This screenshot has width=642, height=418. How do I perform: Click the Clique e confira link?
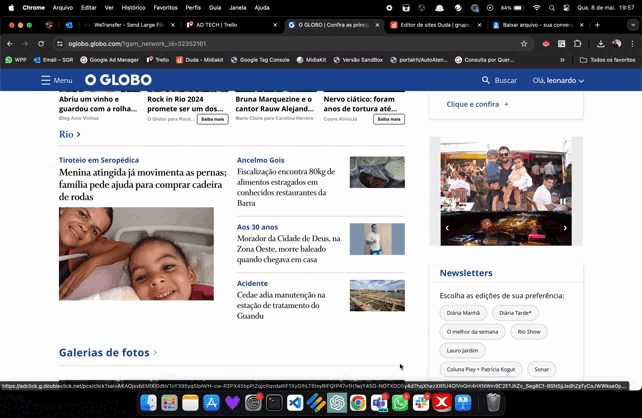[477, 104]
